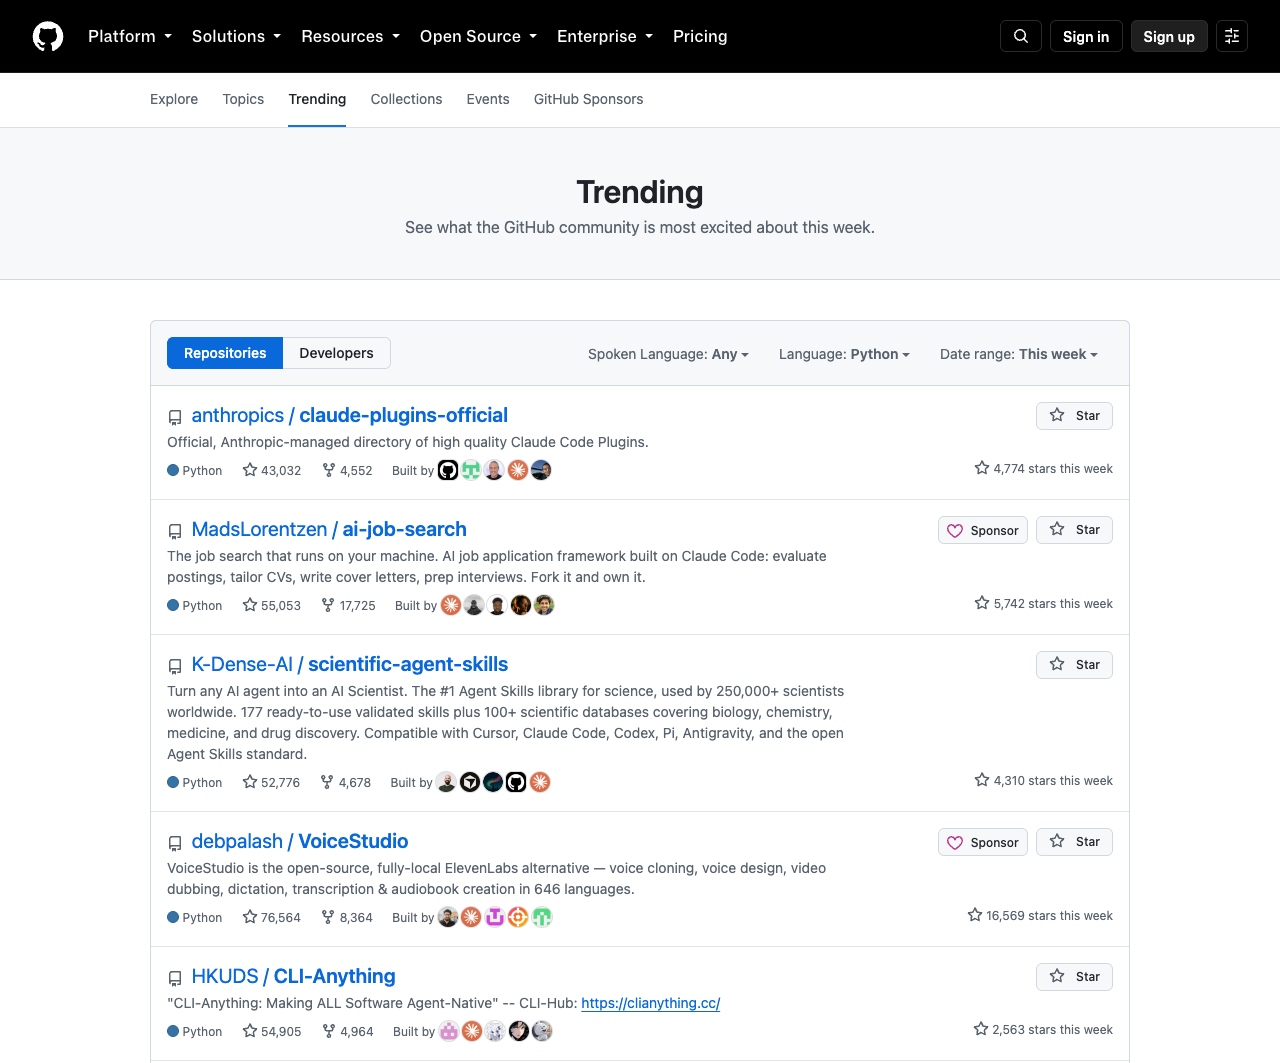Expand the Solutions menu
This screenshot has height=1063, width=1280.
pyautogui.click(x=236, y=36)
